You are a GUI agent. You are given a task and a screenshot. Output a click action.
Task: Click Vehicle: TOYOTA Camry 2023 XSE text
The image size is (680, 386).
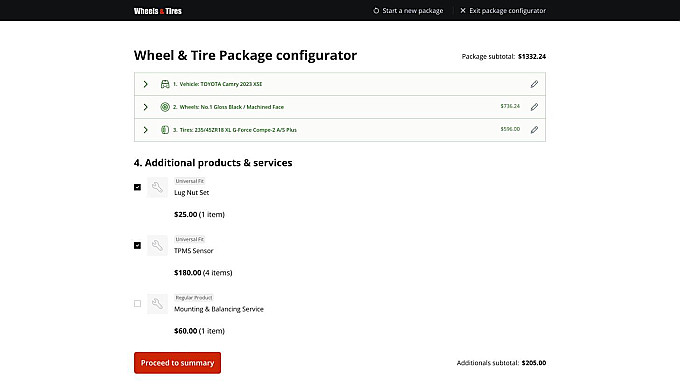tap(221, 84)
